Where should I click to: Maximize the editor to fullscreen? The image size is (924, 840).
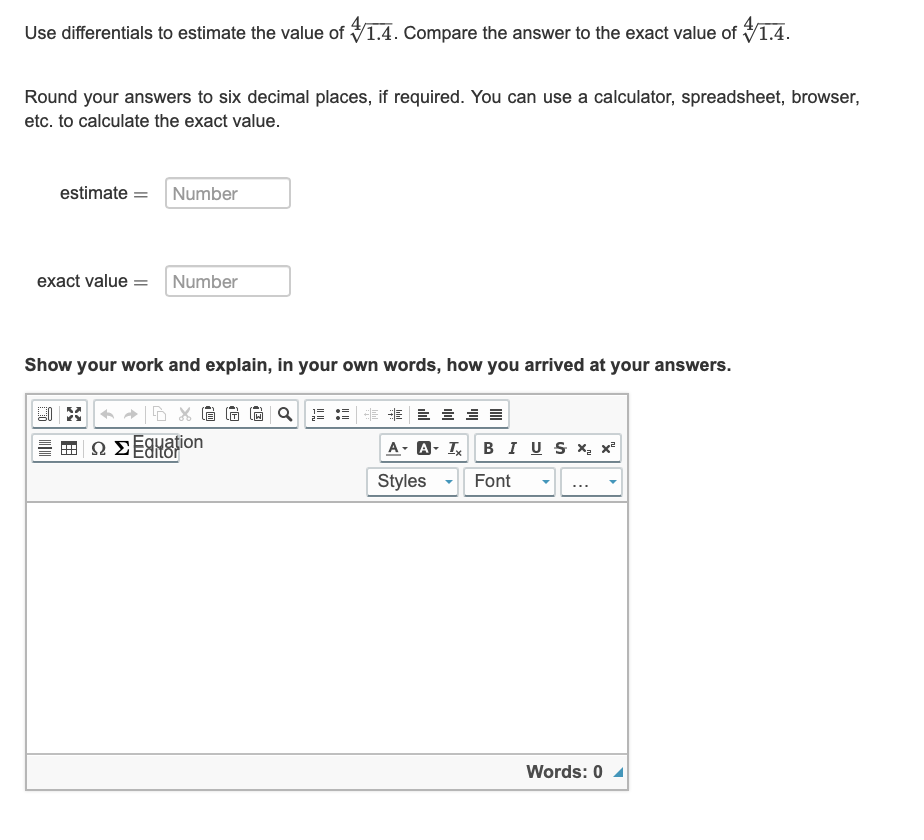click(x=72, y=413)
